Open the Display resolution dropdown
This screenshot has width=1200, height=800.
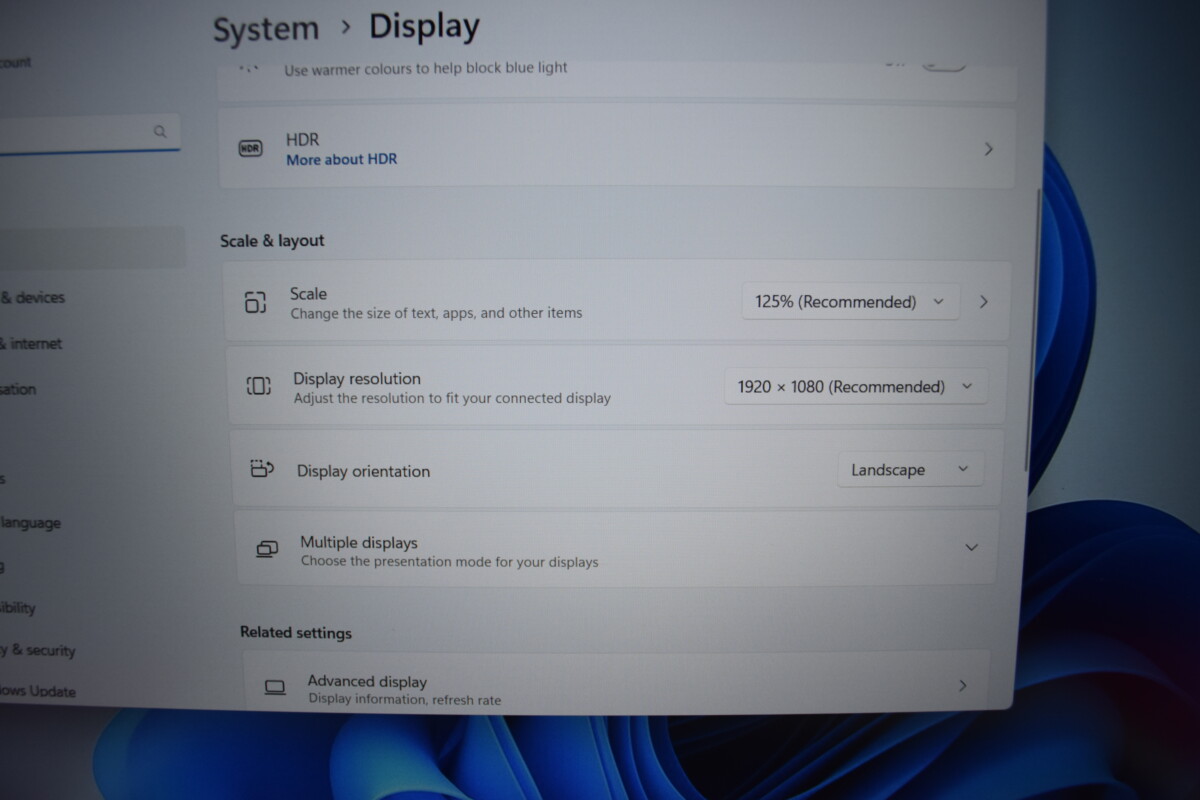(x=855, y=386)
